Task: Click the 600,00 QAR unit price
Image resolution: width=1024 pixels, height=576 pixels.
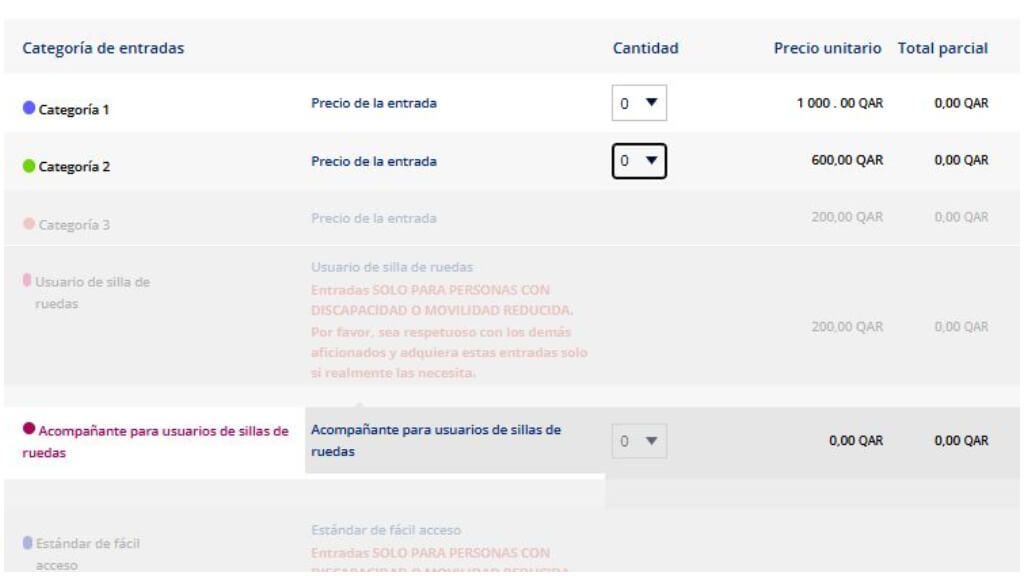Action: [x=848, y=159]
